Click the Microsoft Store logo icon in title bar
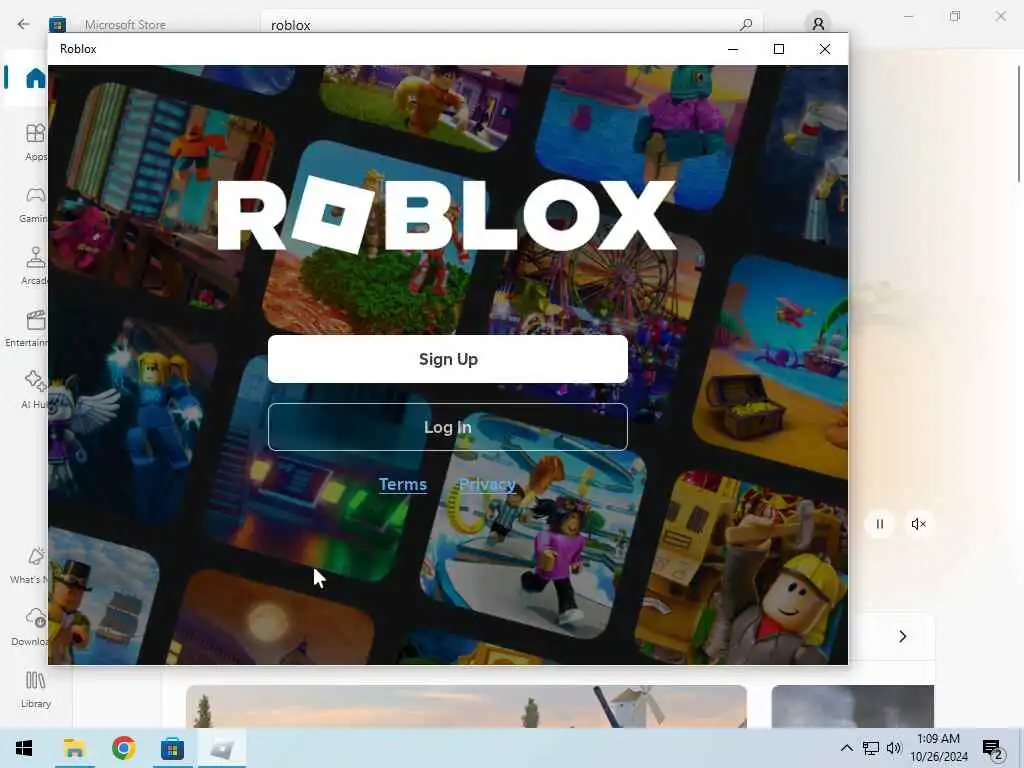 [x=57, y=25]
